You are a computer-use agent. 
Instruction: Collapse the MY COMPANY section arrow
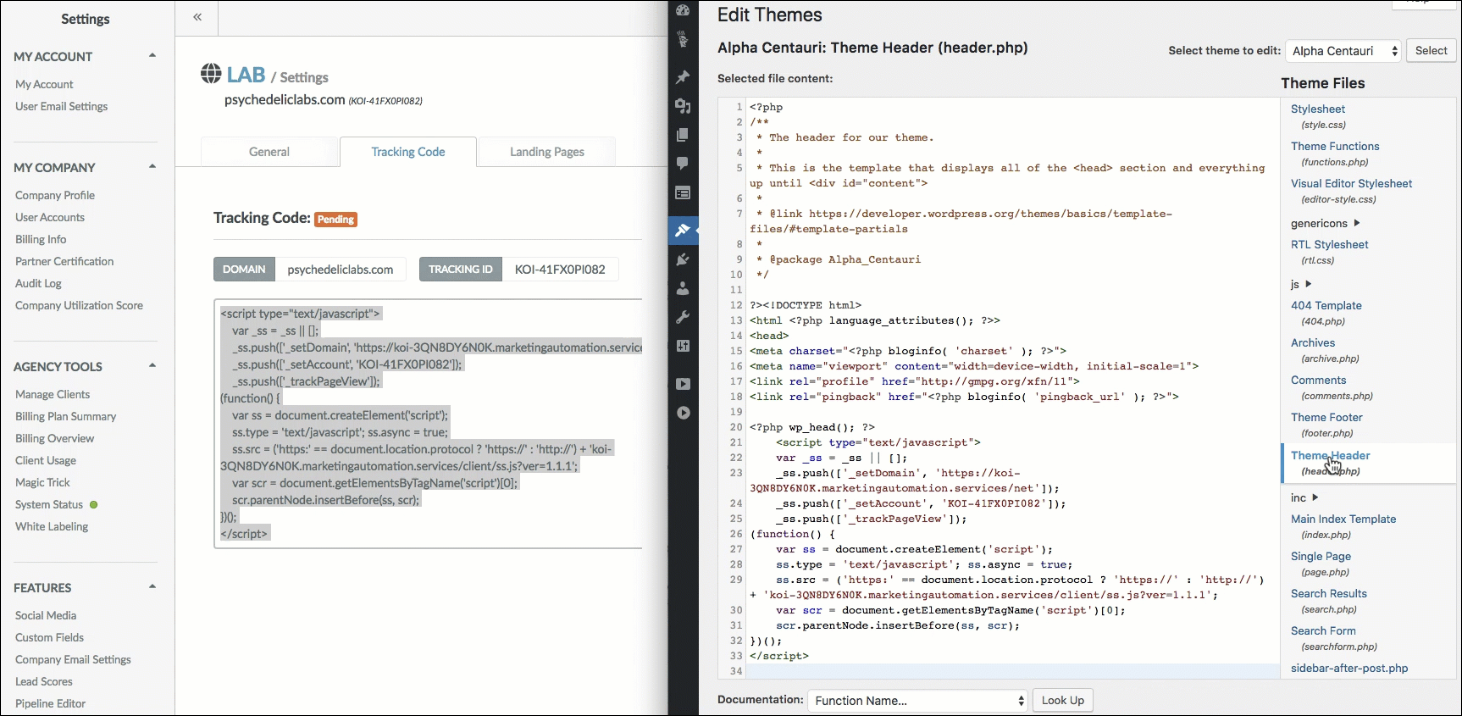(x=152, y=167)
